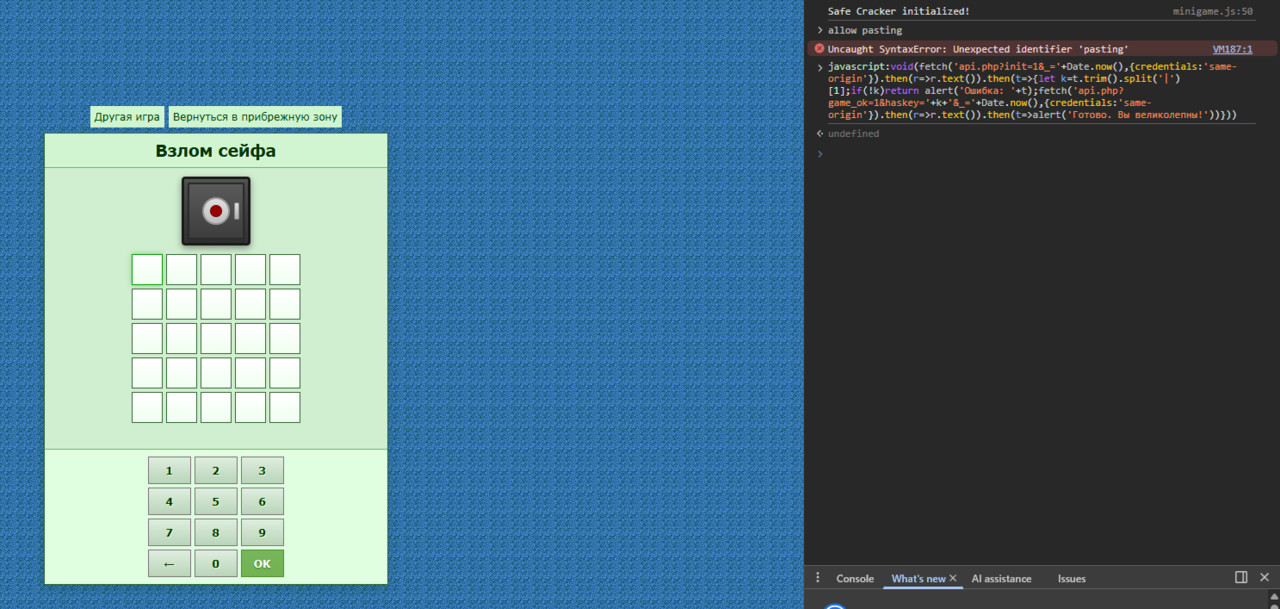Click keypad digit 5
Screen dimensions: 1280x609
coord(216,502)
